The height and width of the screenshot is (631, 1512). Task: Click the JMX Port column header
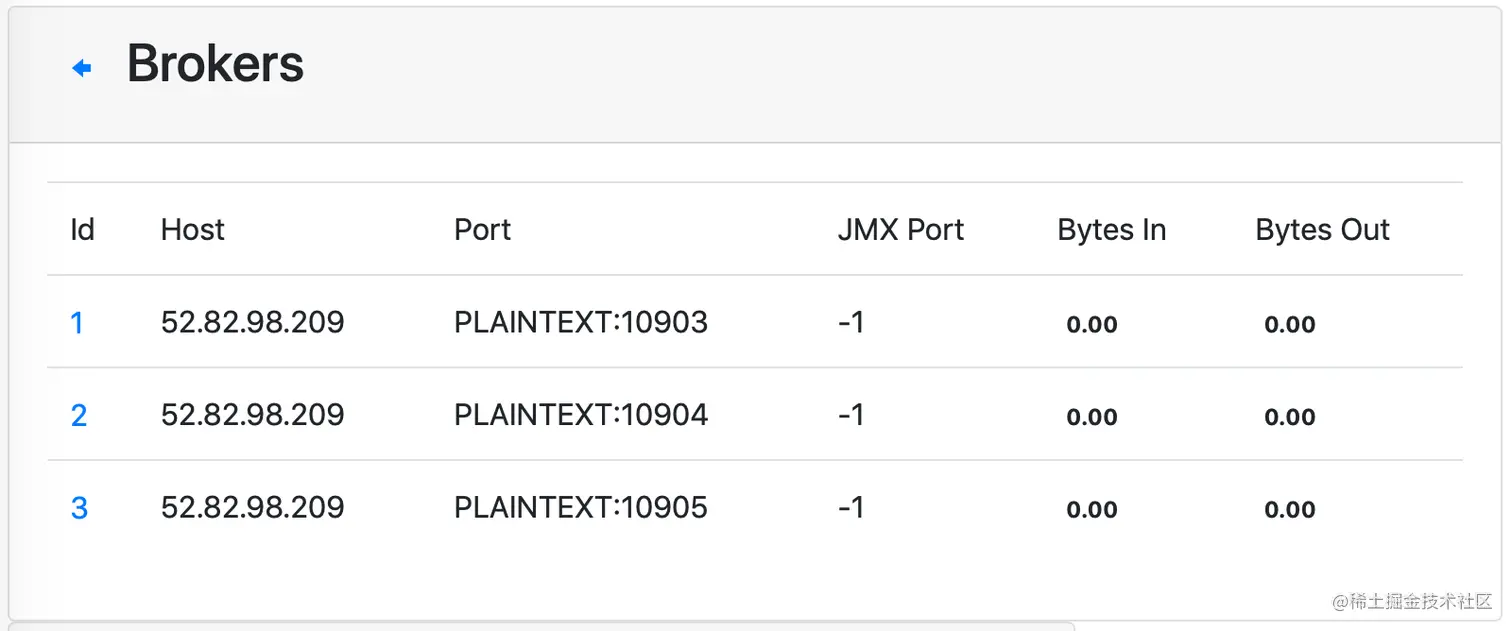900,230
